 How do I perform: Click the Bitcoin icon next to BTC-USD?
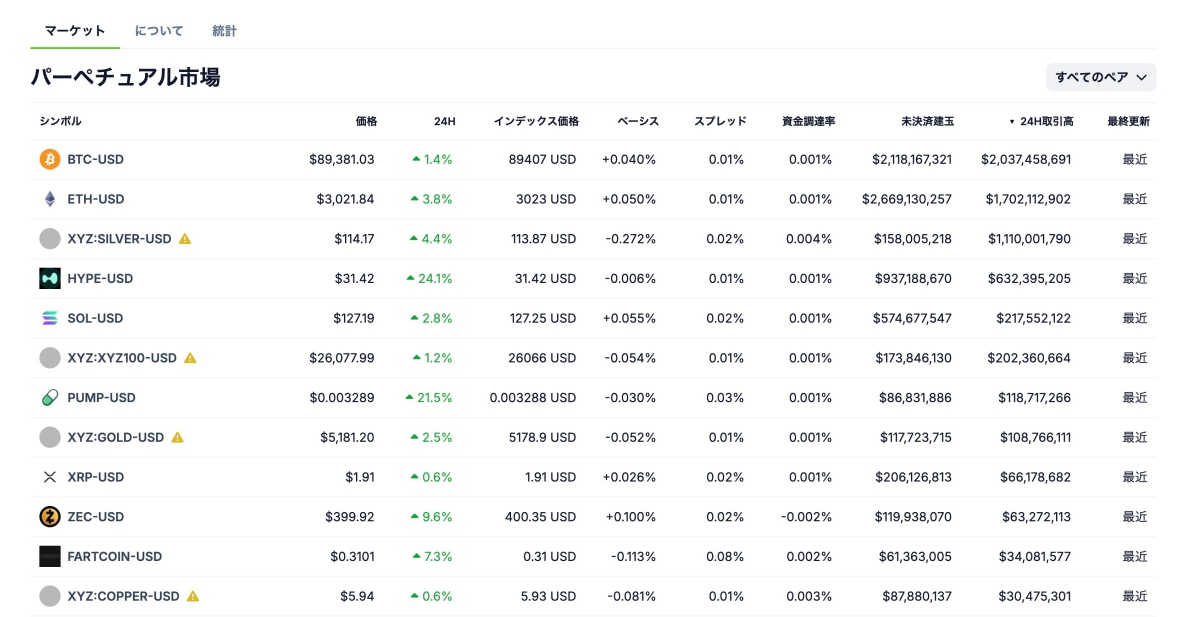[49, 159]
